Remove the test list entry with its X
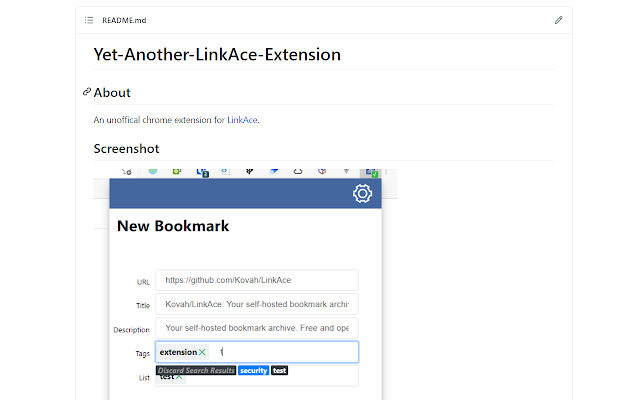Image resolution: width=640 pixels, height=400 pixels. click(179, 377)
